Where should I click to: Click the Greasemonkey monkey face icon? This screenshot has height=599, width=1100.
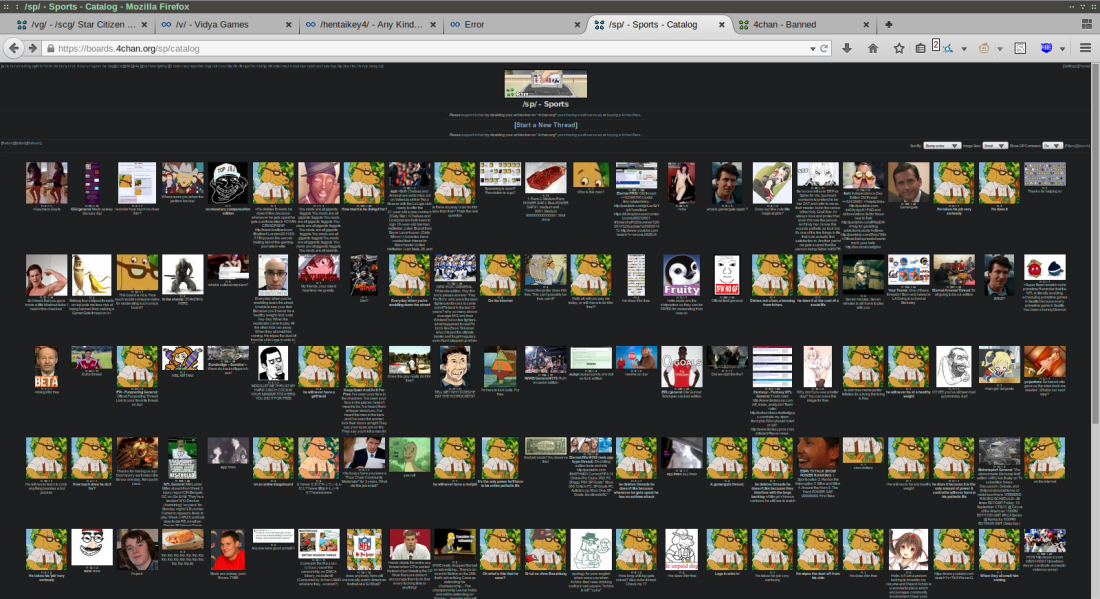click(984, 47)
